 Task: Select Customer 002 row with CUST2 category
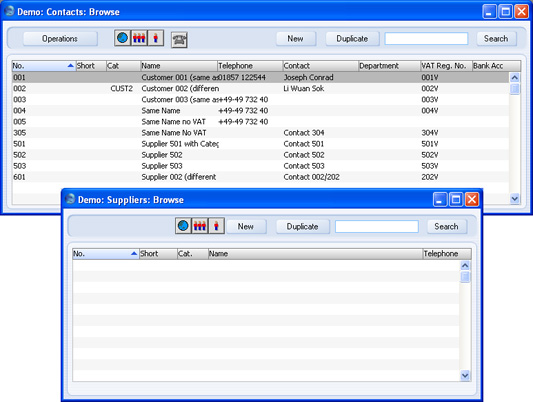(260, 89)
